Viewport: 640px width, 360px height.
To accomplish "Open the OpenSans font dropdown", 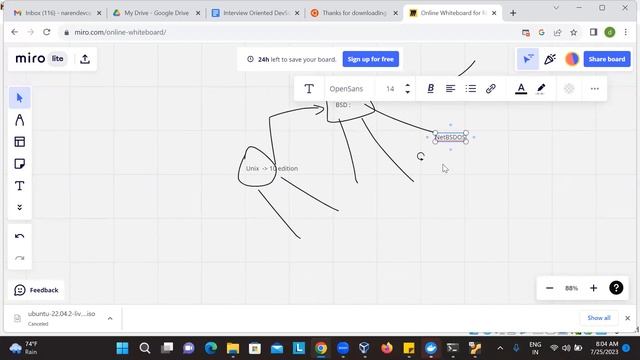I will (346, 89).
